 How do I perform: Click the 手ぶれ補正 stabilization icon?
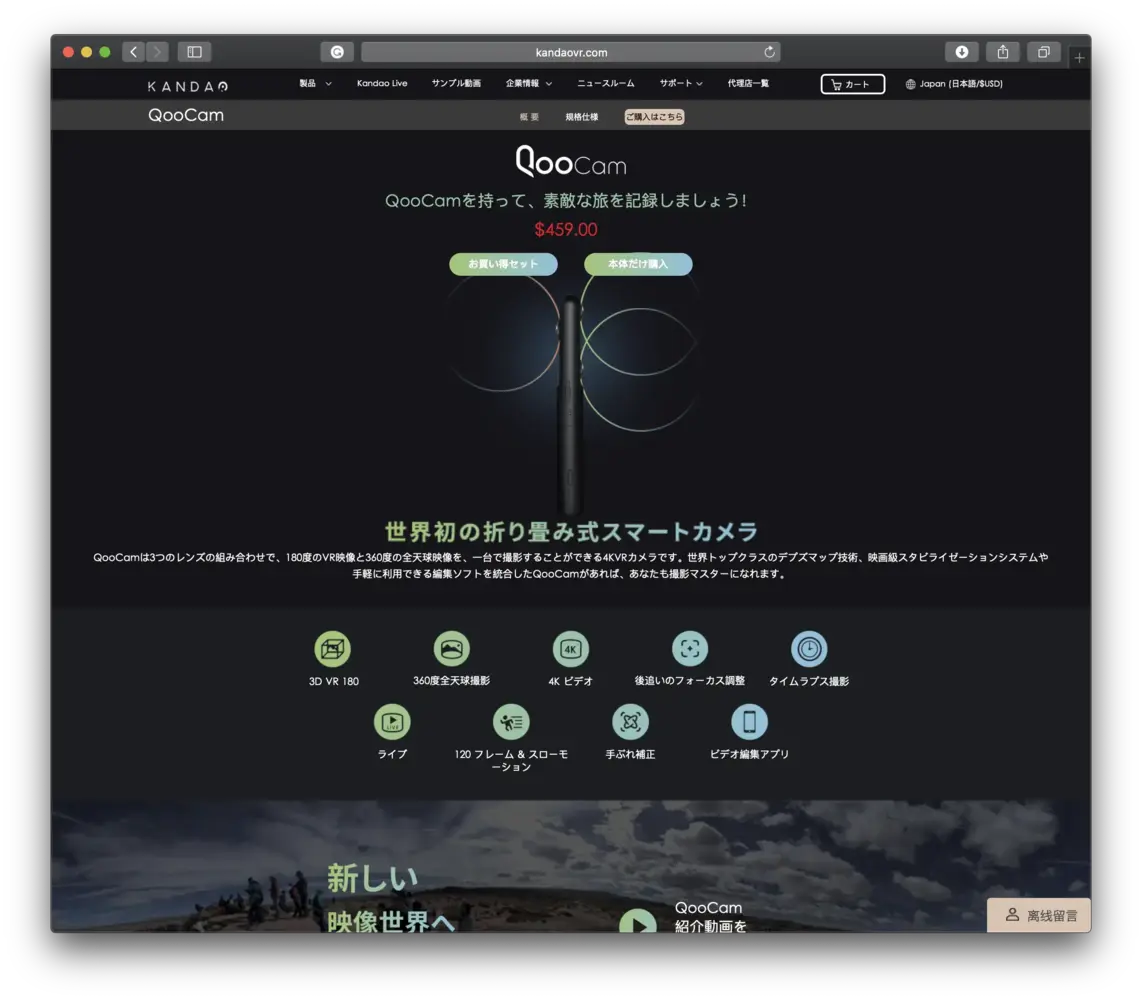coord(630,722)
